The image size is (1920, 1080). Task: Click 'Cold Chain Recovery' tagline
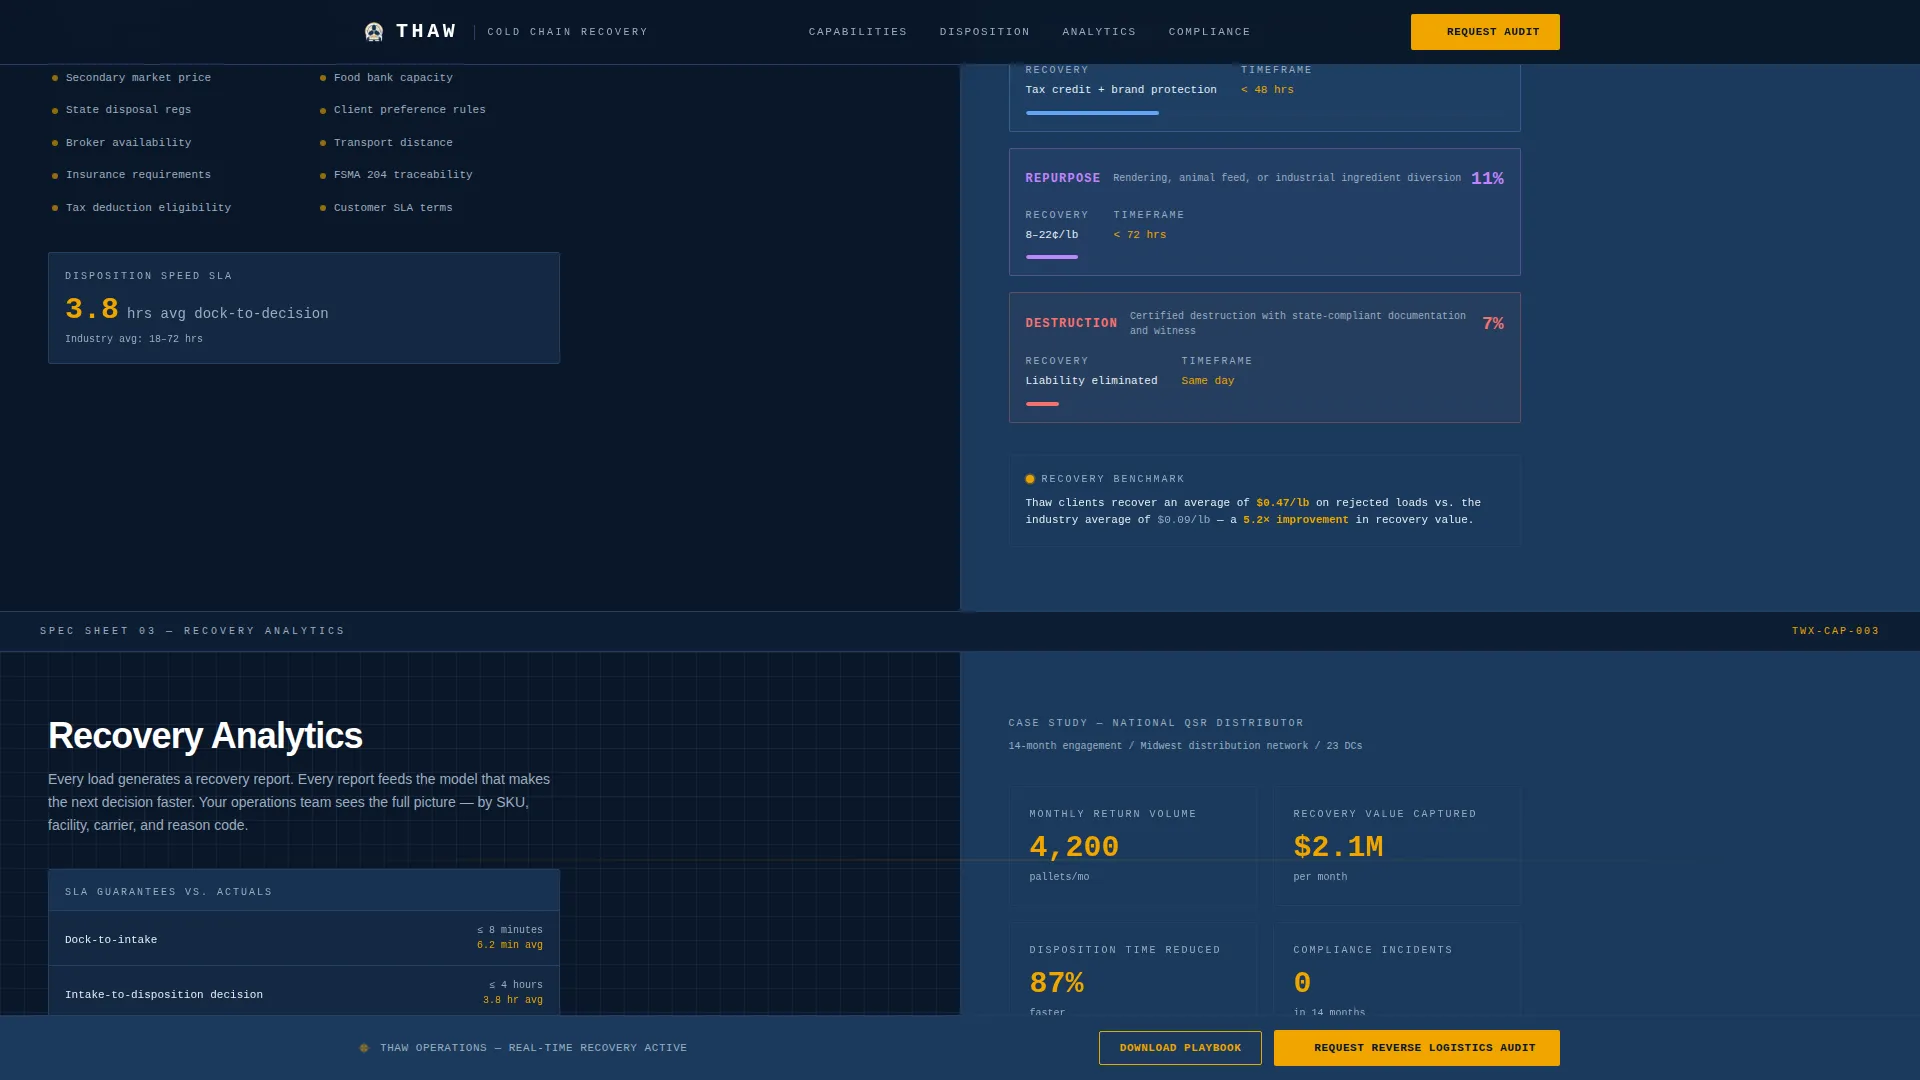tap(567, 32)
